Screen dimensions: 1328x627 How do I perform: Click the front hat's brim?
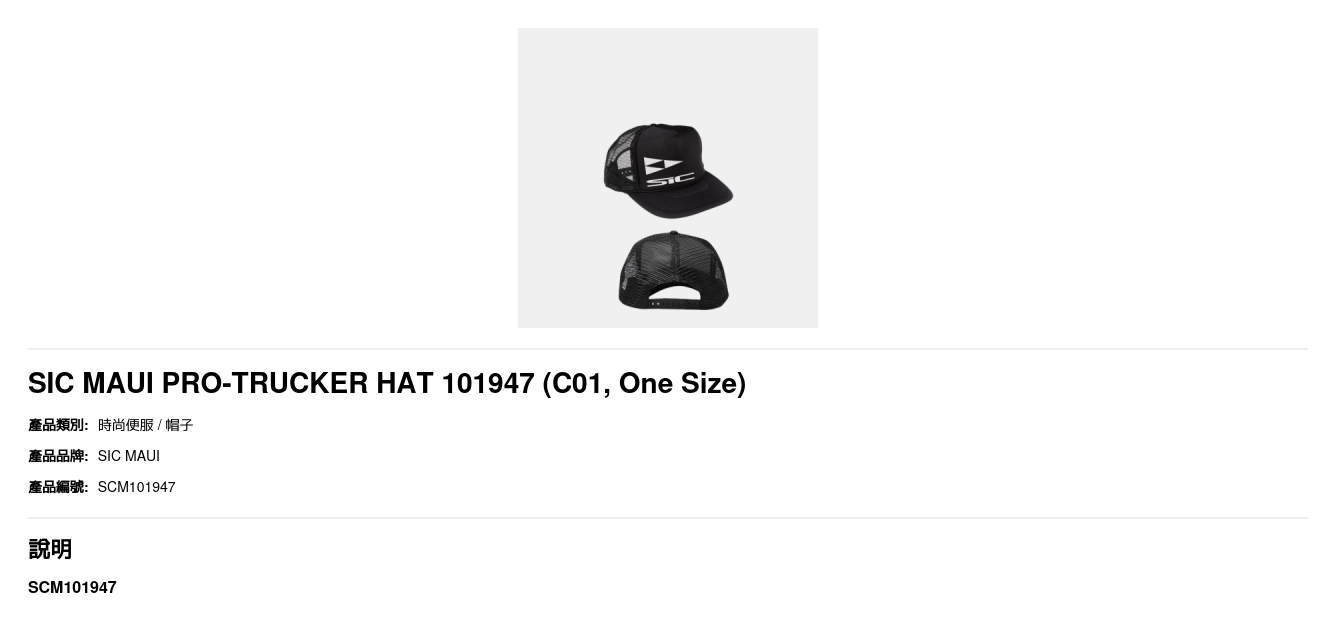(x=700, y=197)
